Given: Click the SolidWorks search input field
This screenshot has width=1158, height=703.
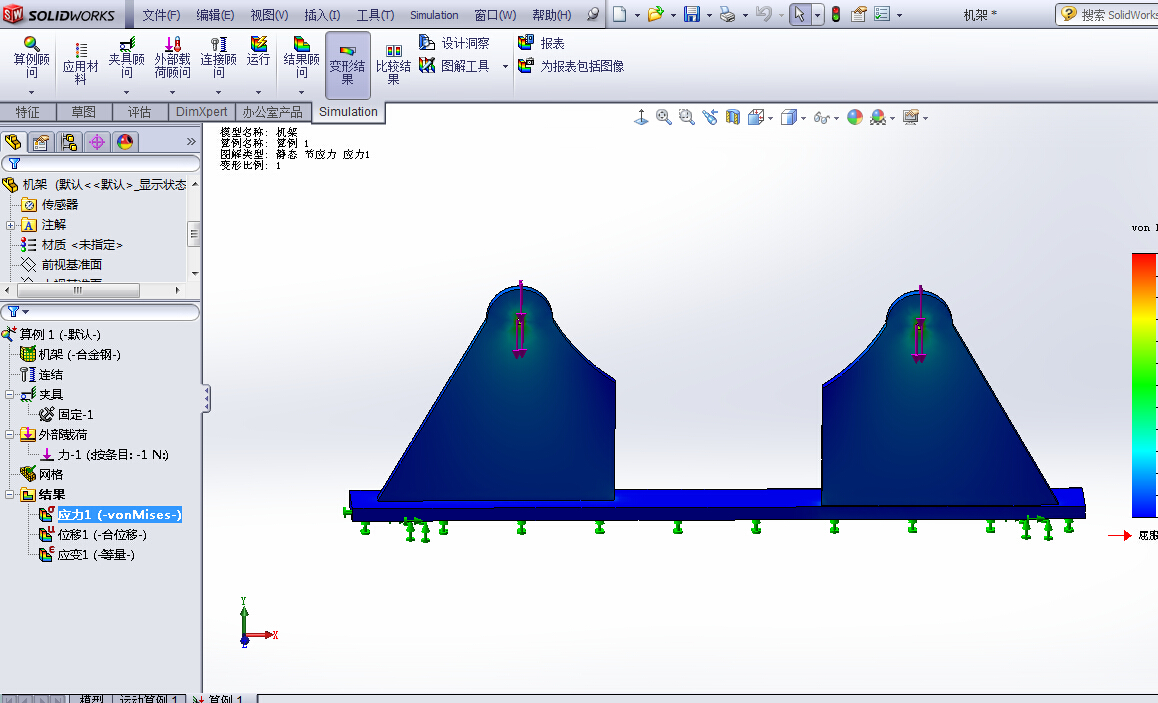Looking at the screenshot, I should point(1118,14).
